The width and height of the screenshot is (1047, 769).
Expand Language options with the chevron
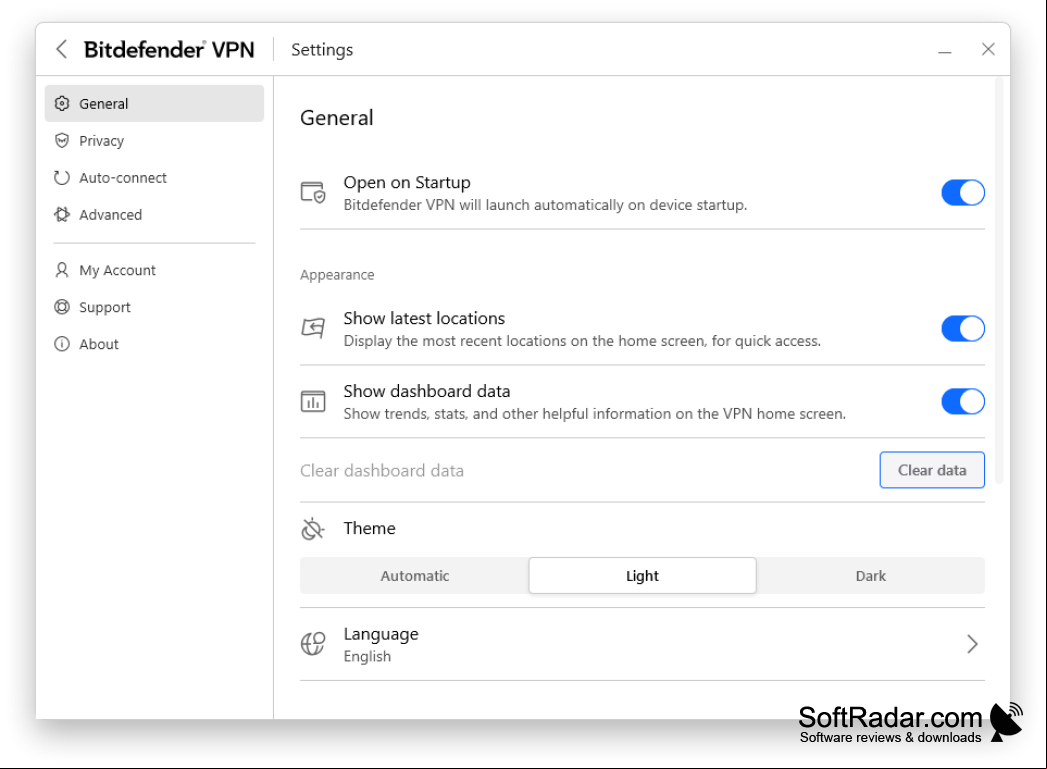click(x=972, y=644)
